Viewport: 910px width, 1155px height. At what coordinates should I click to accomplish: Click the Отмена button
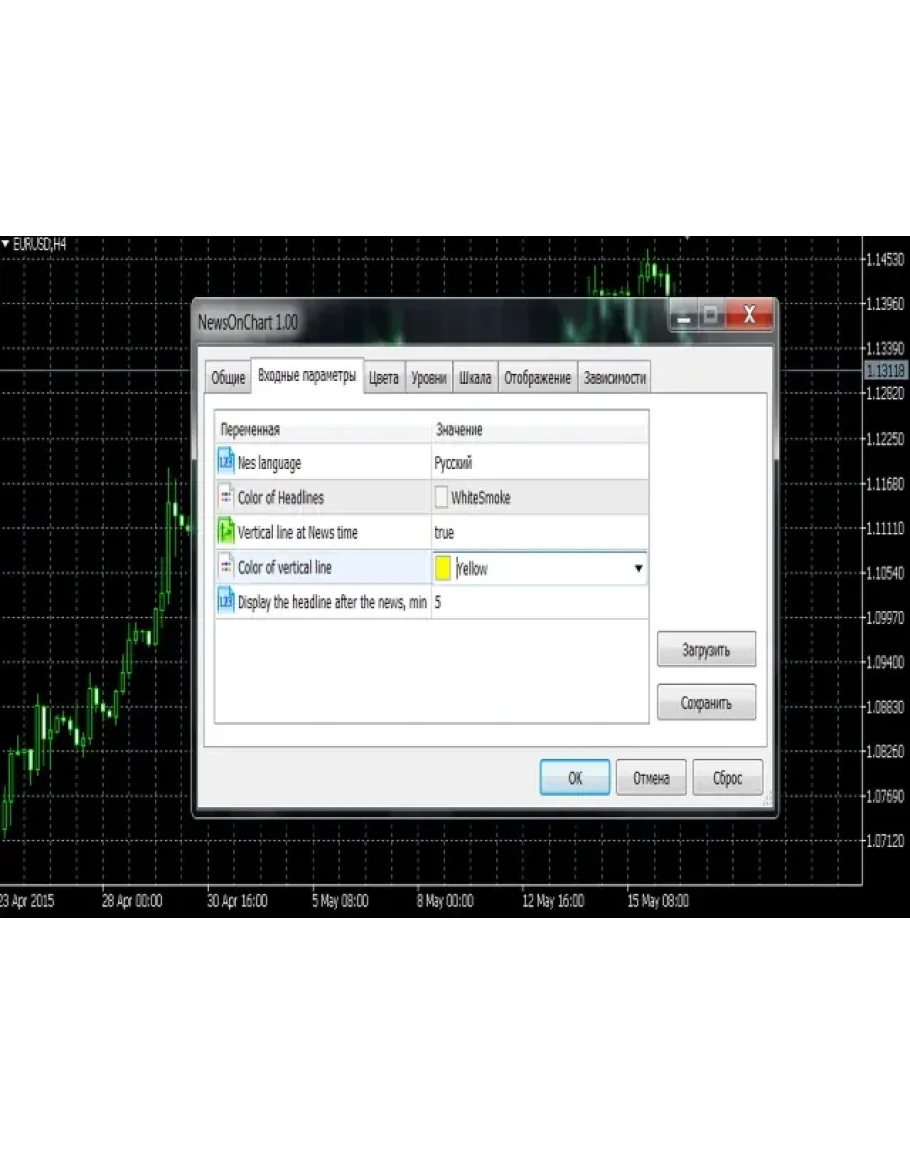click(650, 778)
